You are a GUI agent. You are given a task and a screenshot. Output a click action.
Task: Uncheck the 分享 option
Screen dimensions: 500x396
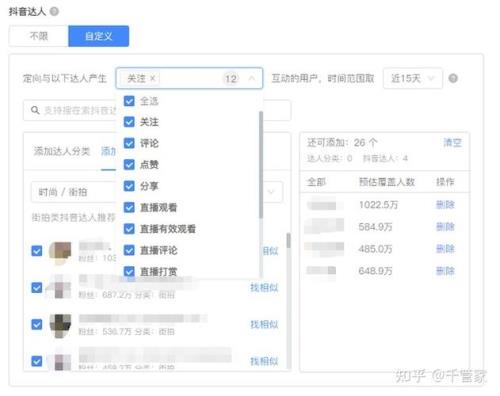click(x=129, y=186)
